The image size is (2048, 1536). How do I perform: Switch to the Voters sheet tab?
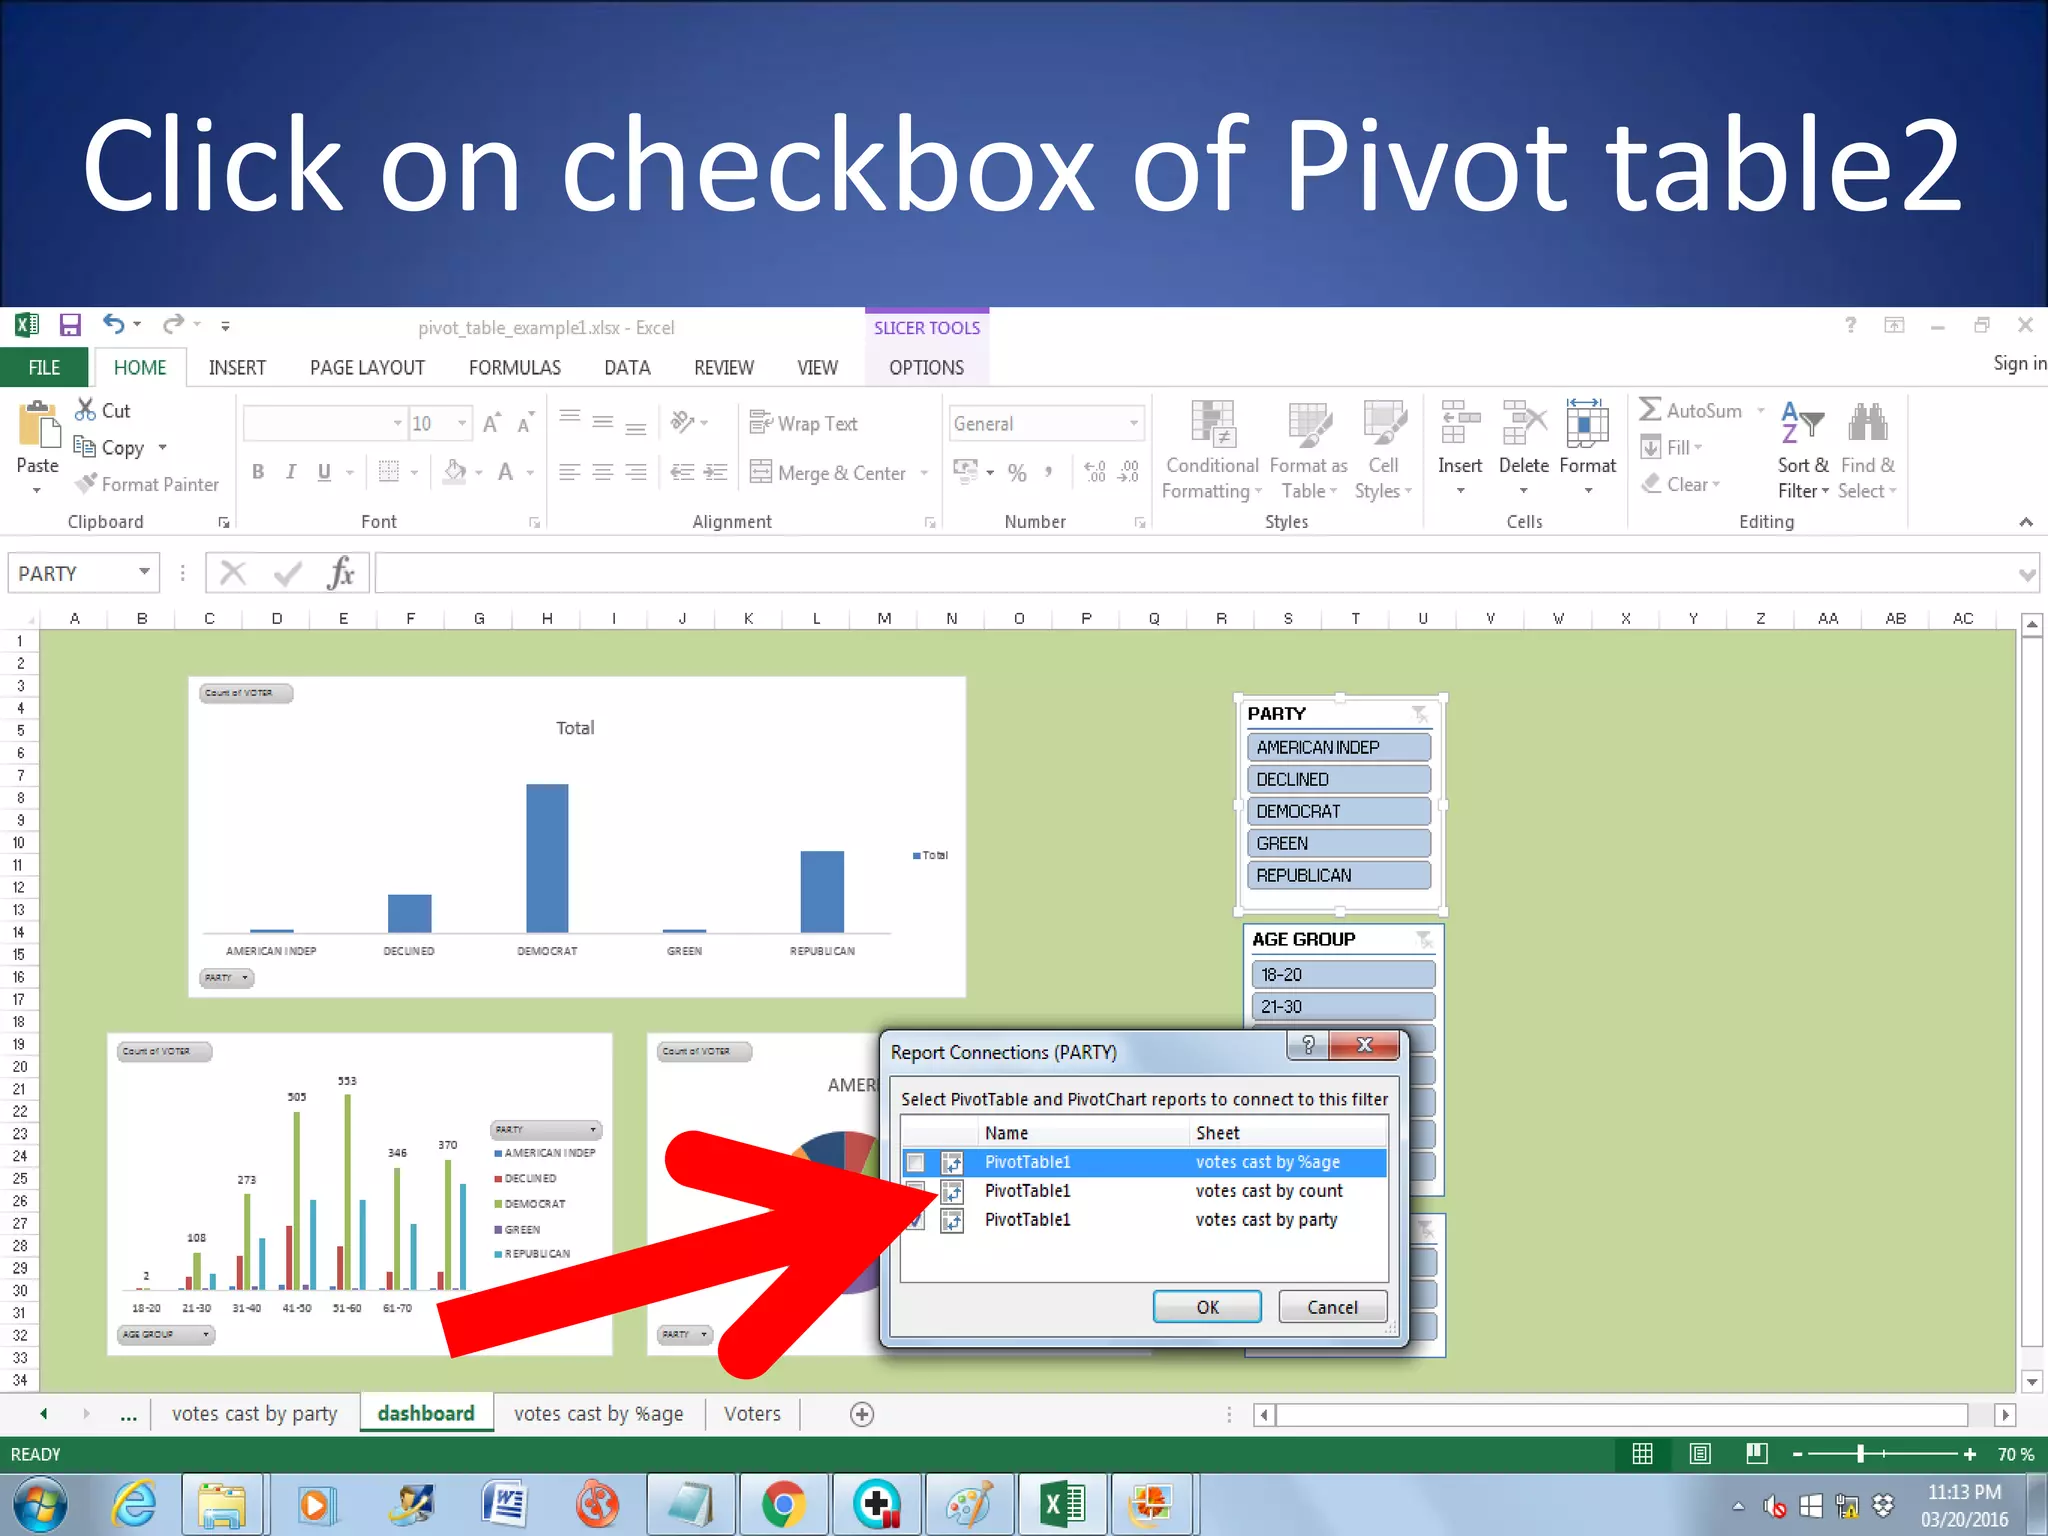(x=752, y=1414)
